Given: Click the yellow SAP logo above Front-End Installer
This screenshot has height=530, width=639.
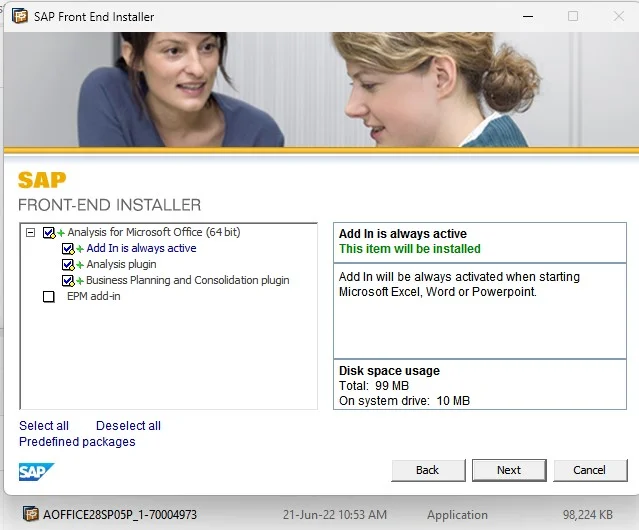Looking at the screenshot, I should pos(42,180).
